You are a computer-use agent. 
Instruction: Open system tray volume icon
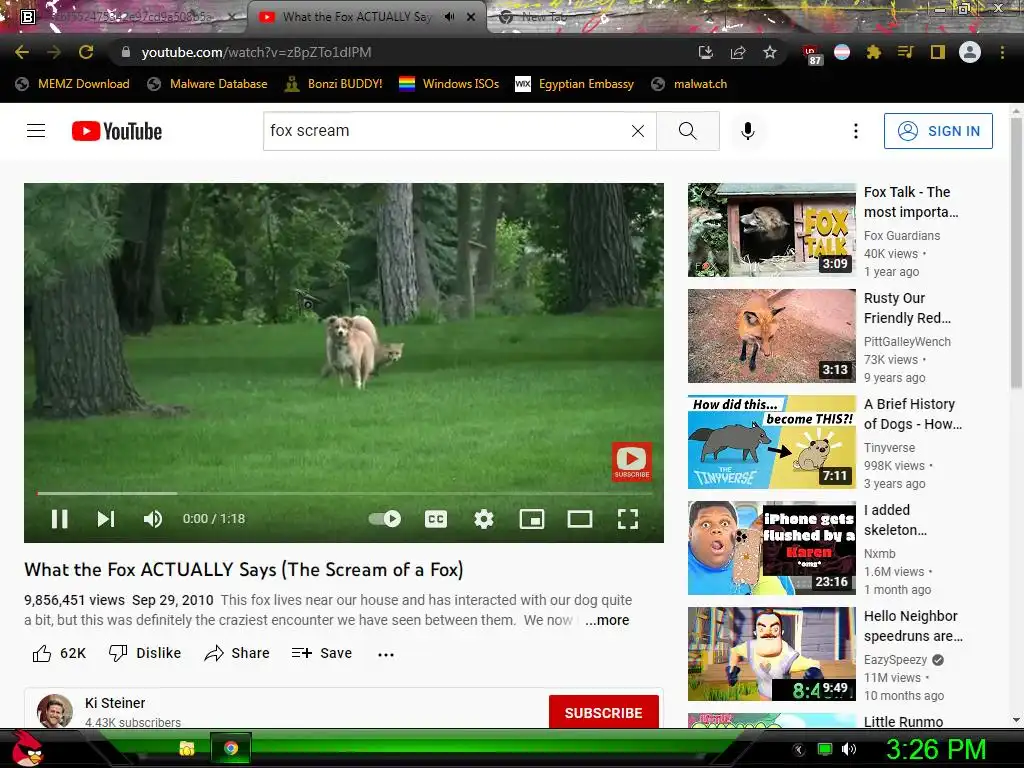(848, 749)
